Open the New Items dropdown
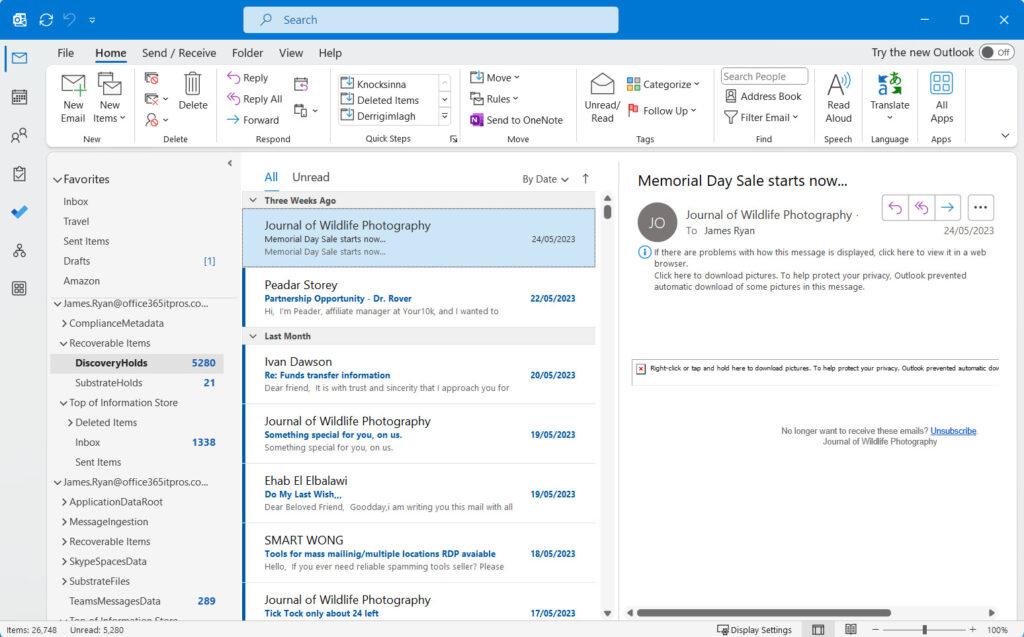1024x637 pixels. click(x=110, y=98)
